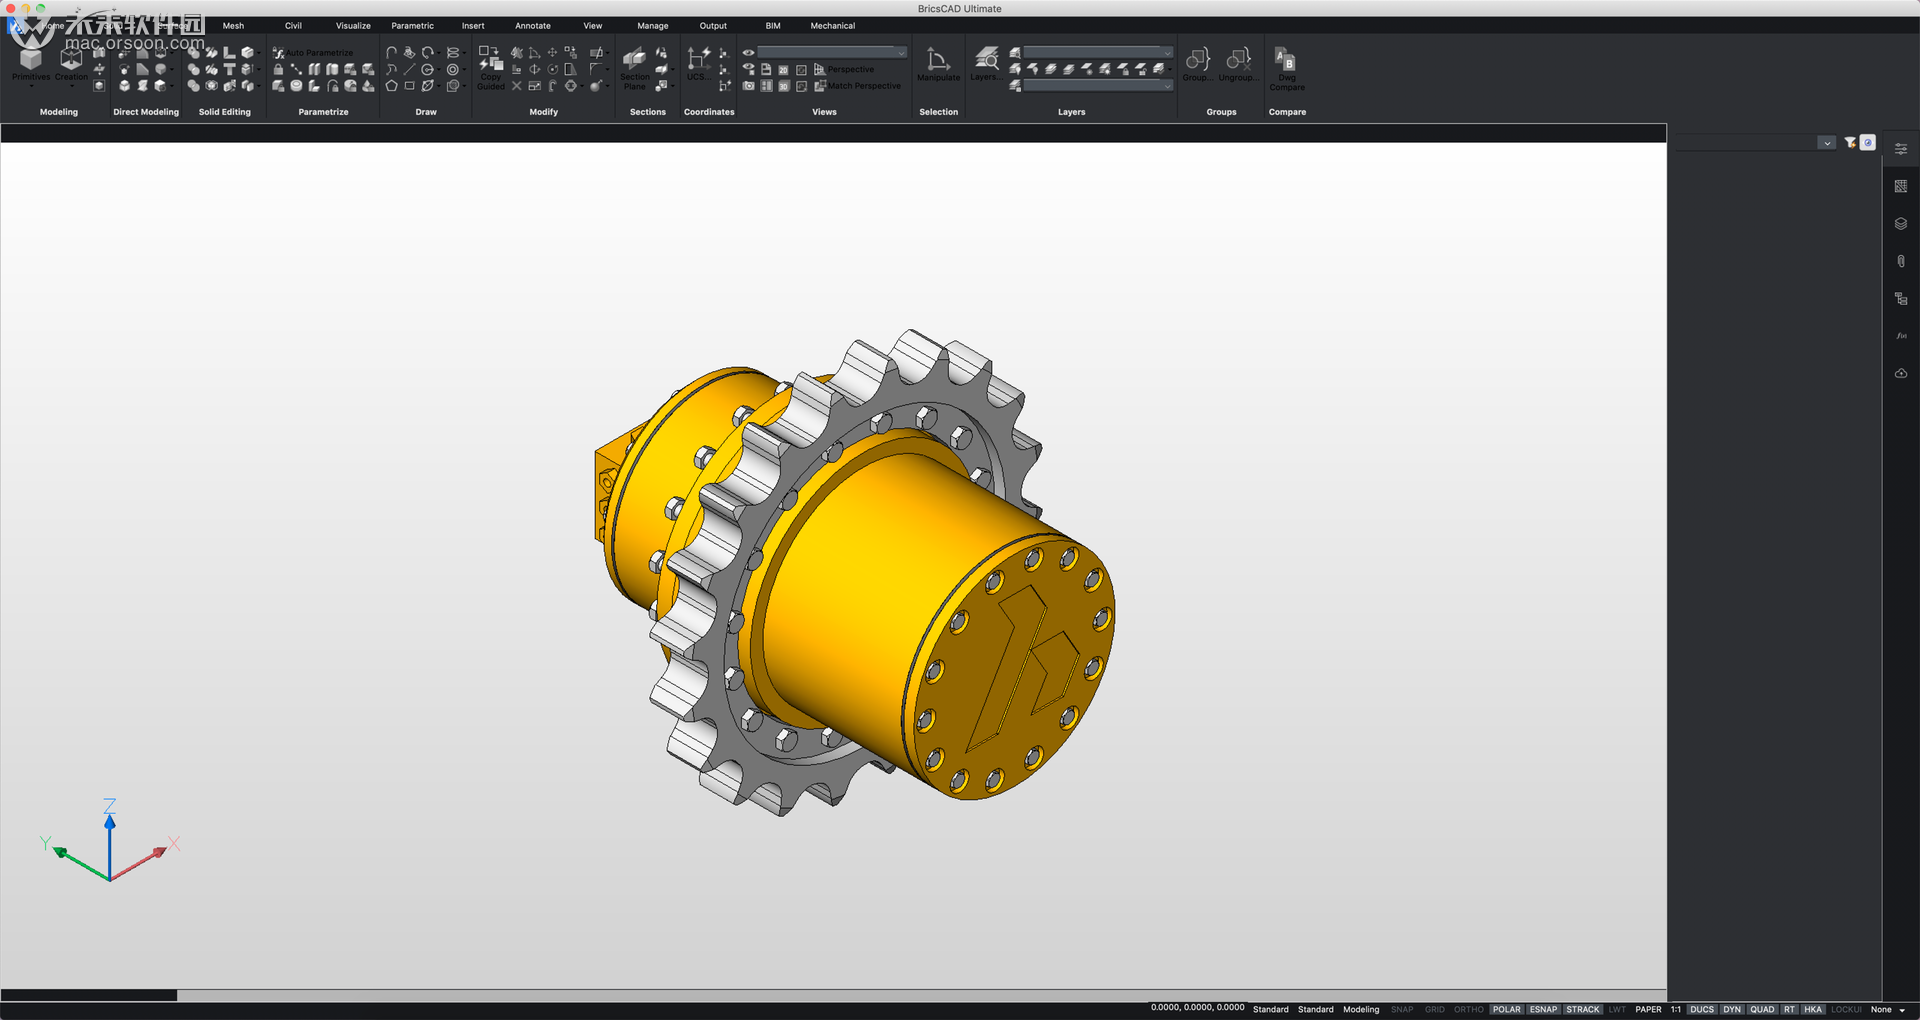
Task: Open the Visualize ribbon tab
Action: tap(353, 26)
